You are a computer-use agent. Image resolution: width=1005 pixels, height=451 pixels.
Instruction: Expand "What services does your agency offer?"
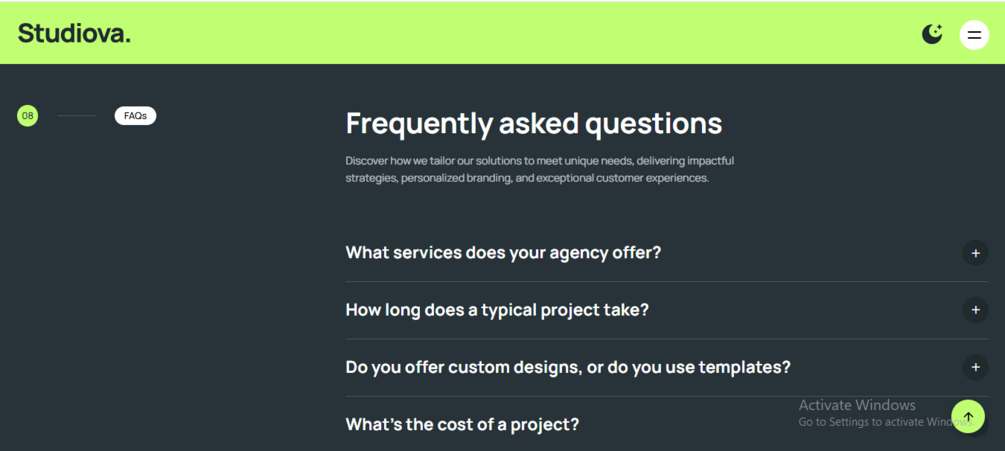[x=503, y=253]
